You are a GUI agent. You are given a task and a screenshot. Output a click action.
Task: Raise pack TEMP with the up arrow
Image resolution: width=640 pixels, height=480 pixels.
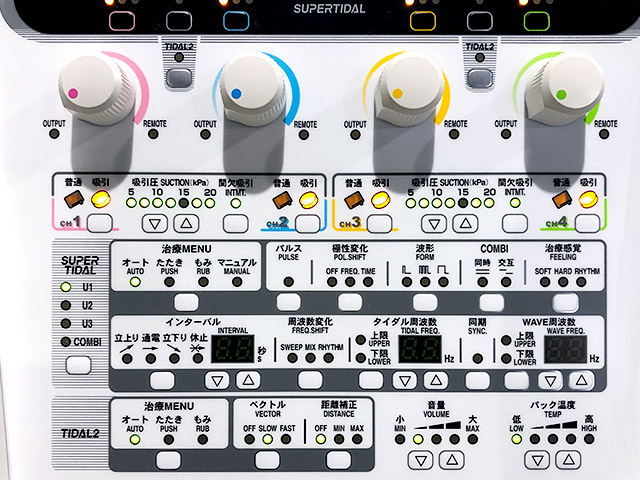tap(569, 460)
